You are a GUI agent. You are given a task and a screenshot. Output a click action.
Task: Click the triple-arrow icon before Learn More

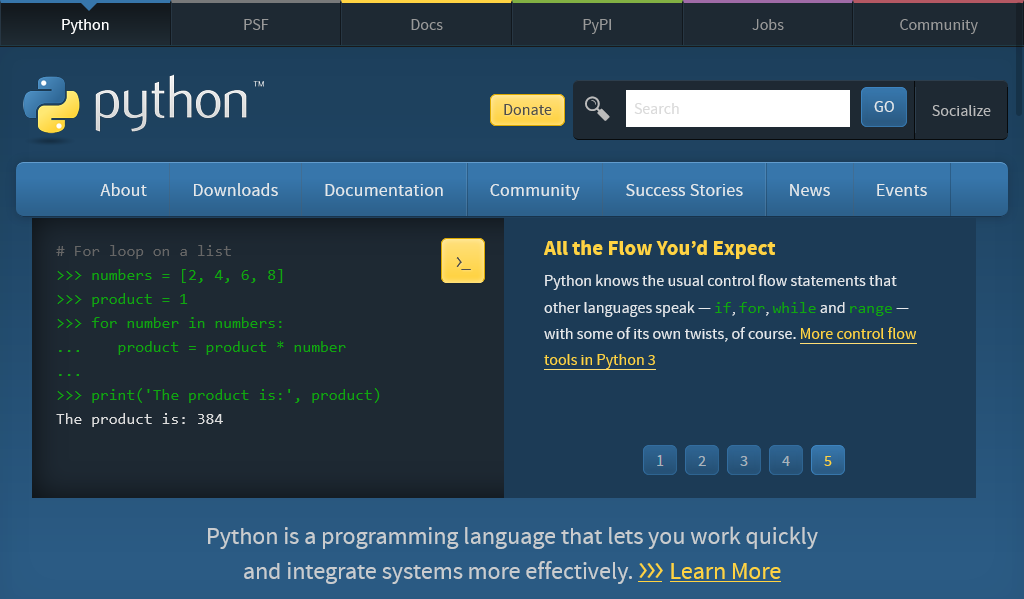pyautogui.click(x=650, y=571)
